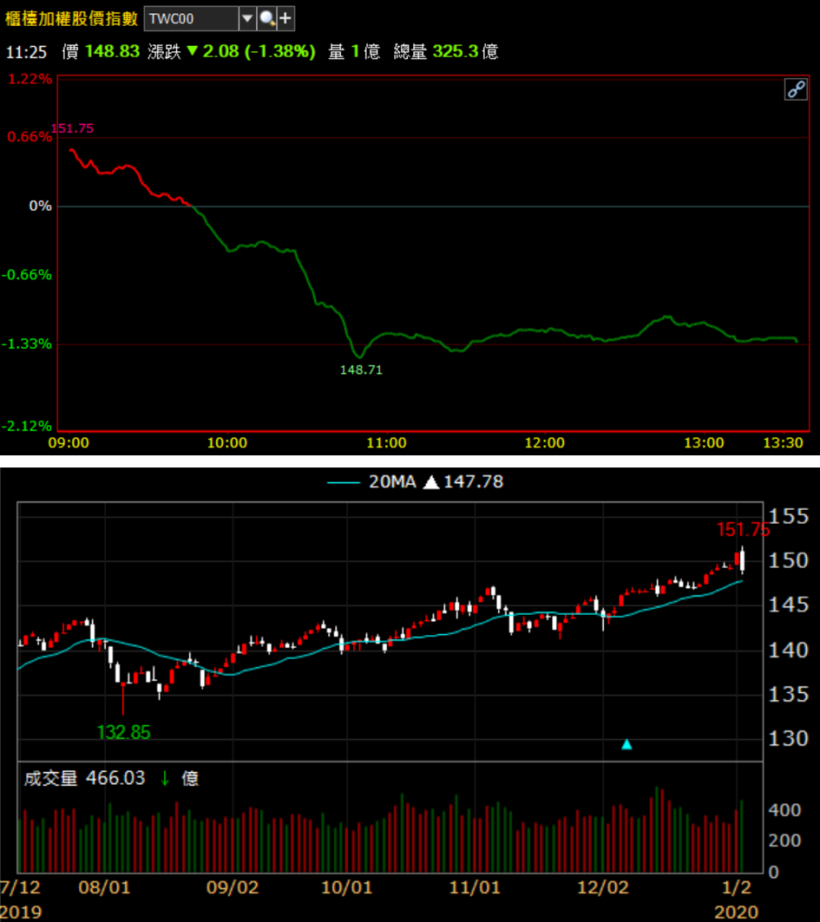Click the 155 price axis label
The height and width of the screenshot is (922, 820).
click(788, 516)
